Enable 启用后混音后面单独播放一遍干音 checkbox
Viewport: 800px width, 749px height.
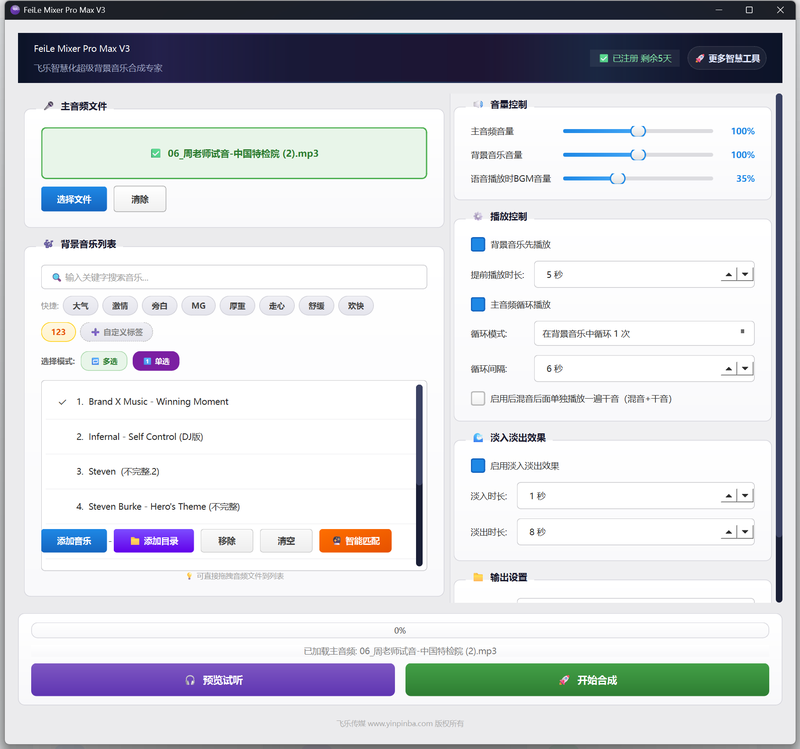coord(478,398)
